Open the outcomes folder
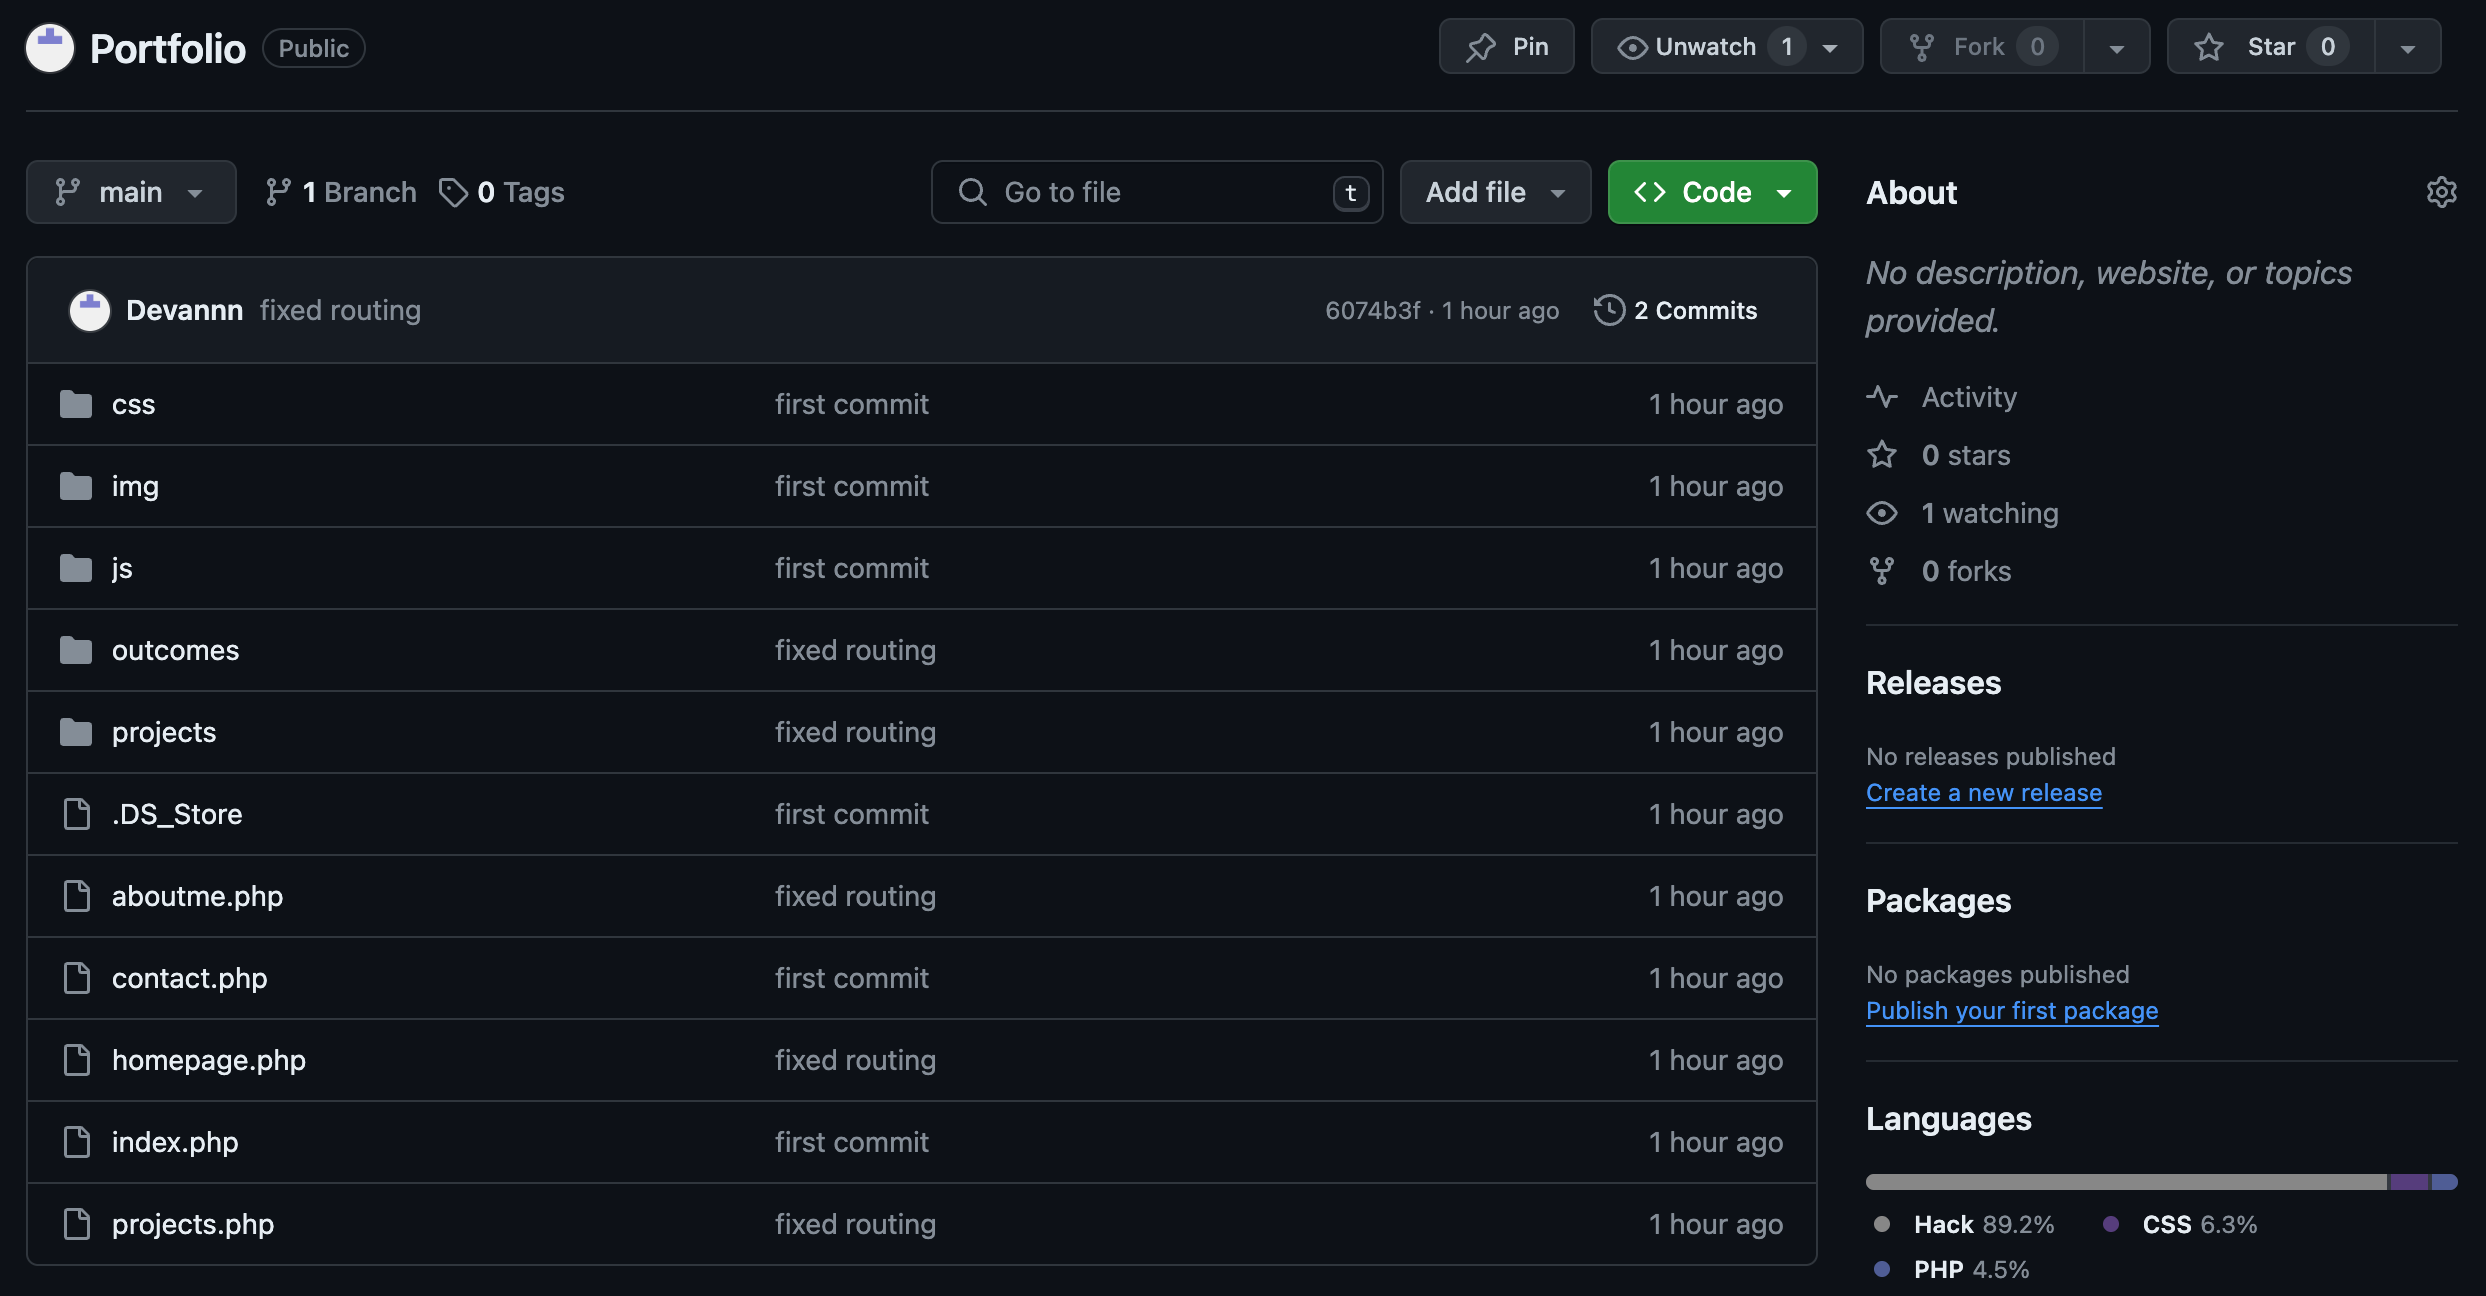 (x=175, y=650)
